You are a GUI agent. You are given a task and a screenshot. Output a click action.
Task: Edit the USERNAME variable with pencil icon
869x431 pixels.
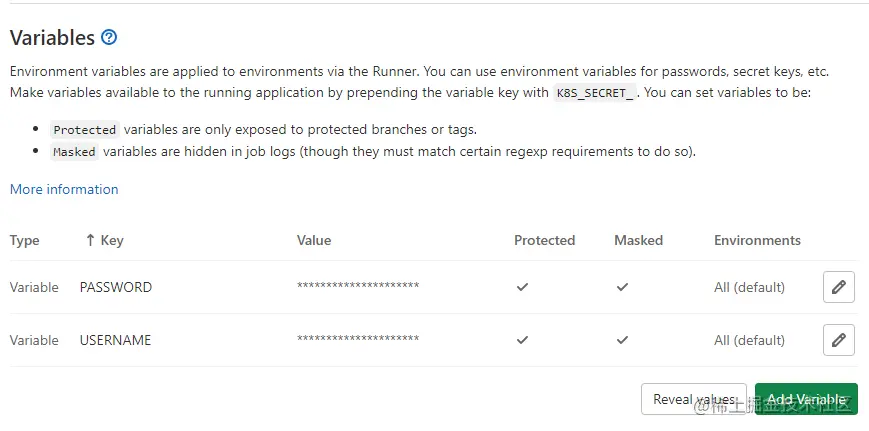pyautogui.click(x=839, y=340)
